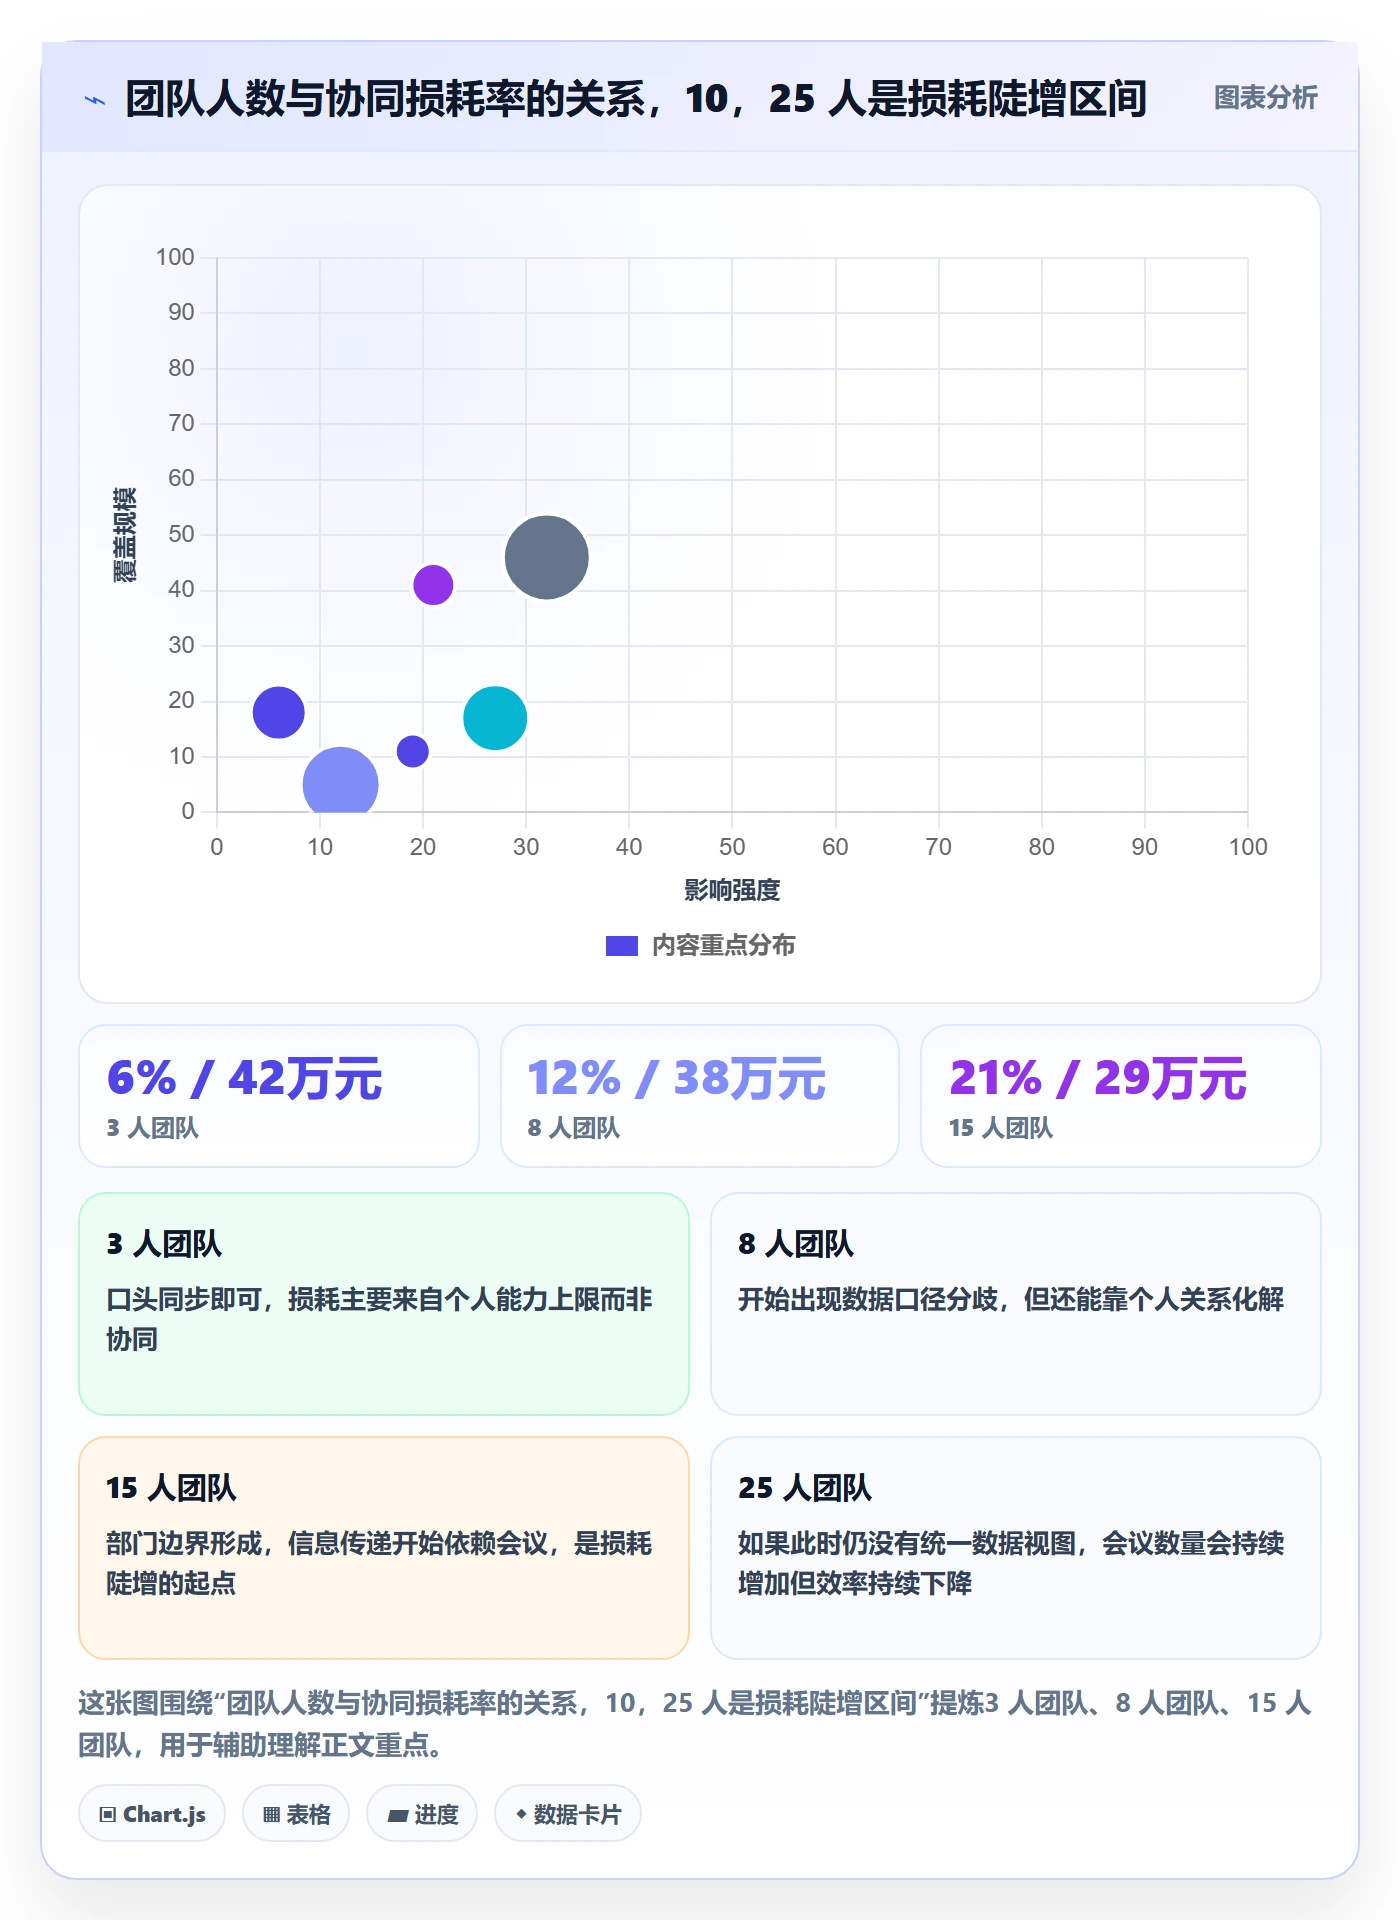The width and height of the screenshot is (1400, 1920).
Task: Select the 25 人团队 description card heading
Action: point(805,1488)
